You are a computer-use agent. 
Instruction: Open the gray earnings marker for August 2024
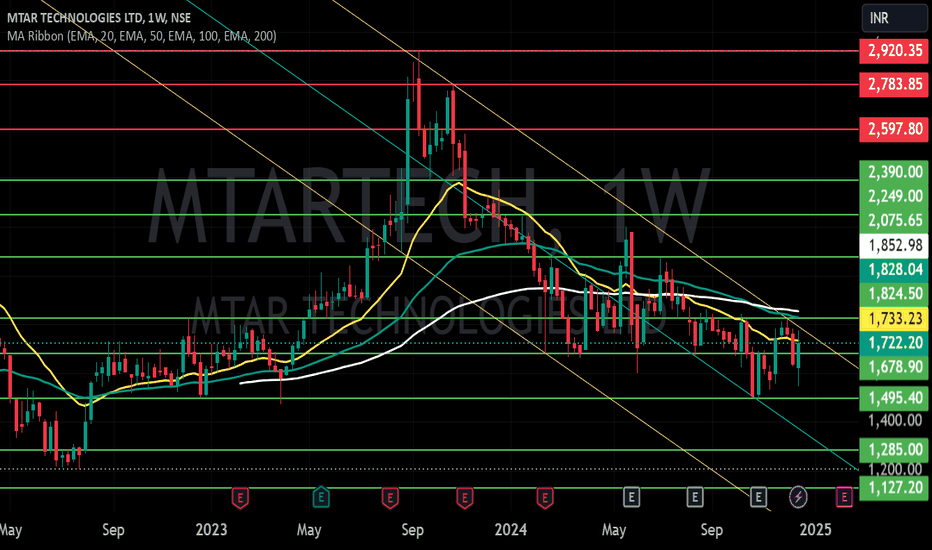(695, 496)
